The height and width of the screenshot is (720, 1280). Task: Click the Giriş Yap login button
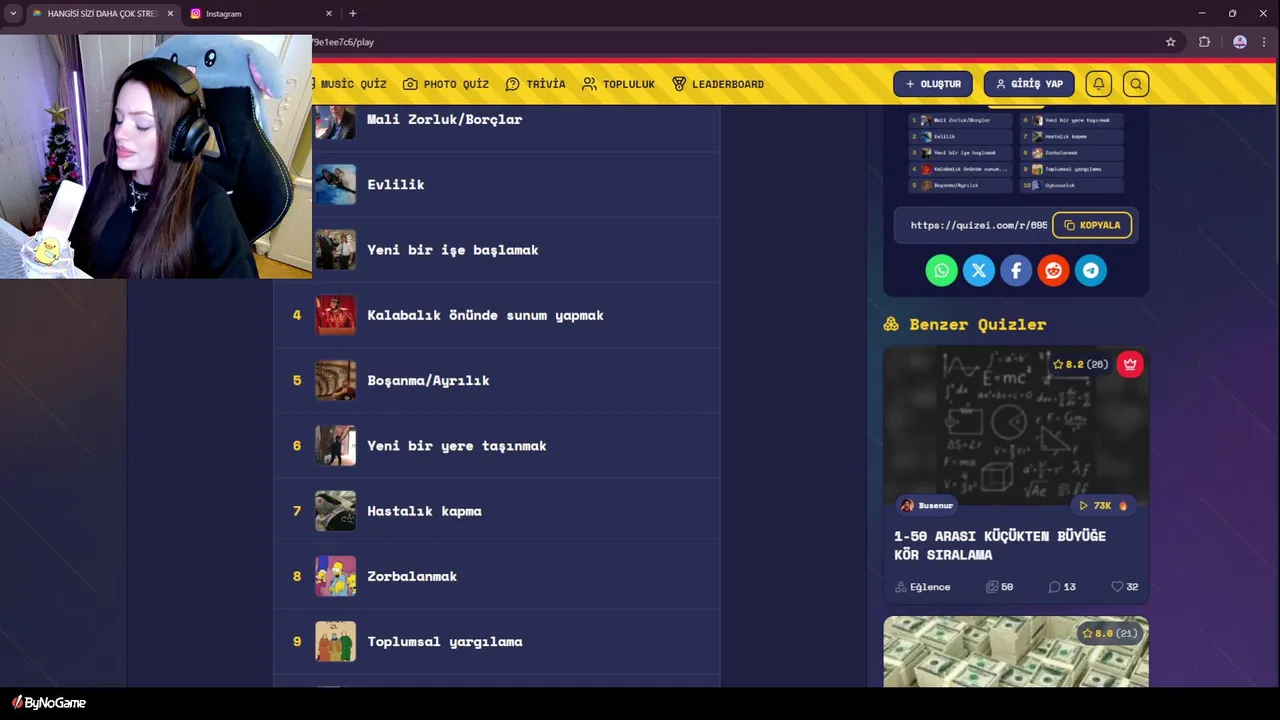click(1029, 84)
